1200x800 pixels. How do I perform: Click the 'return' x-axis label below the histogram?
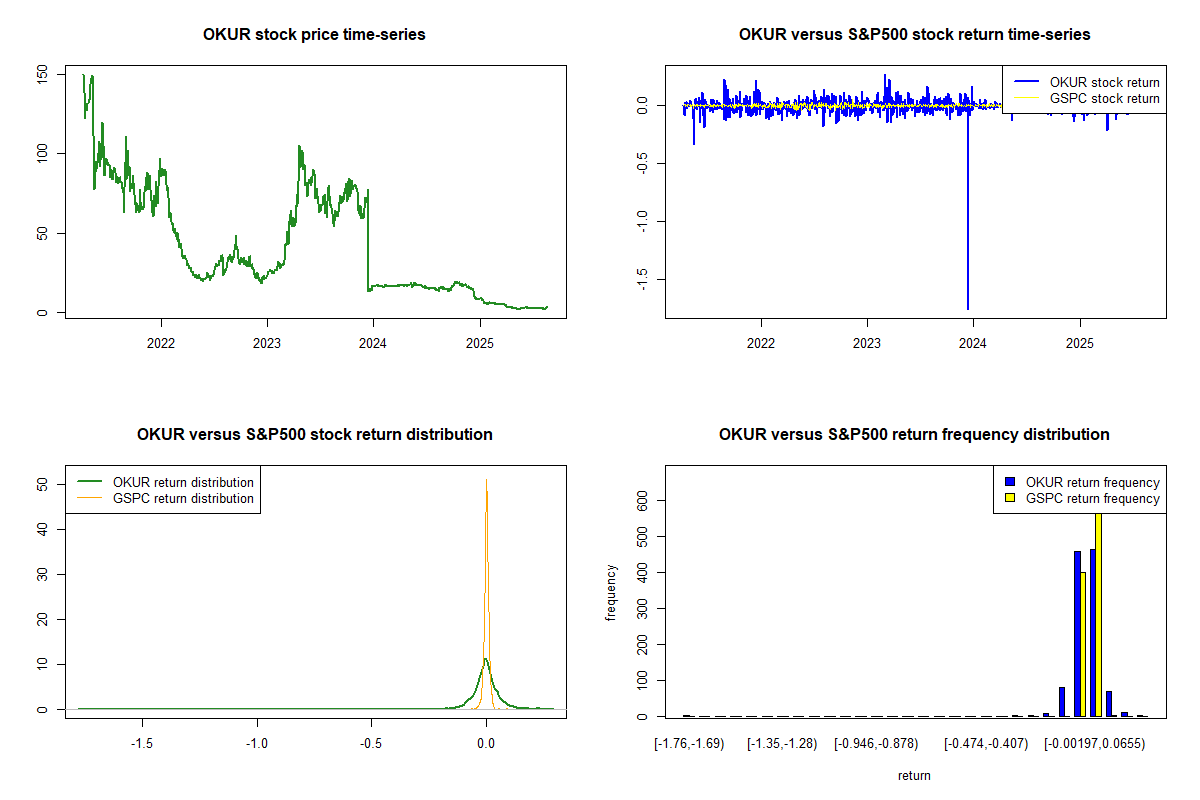tap(914, 775)
